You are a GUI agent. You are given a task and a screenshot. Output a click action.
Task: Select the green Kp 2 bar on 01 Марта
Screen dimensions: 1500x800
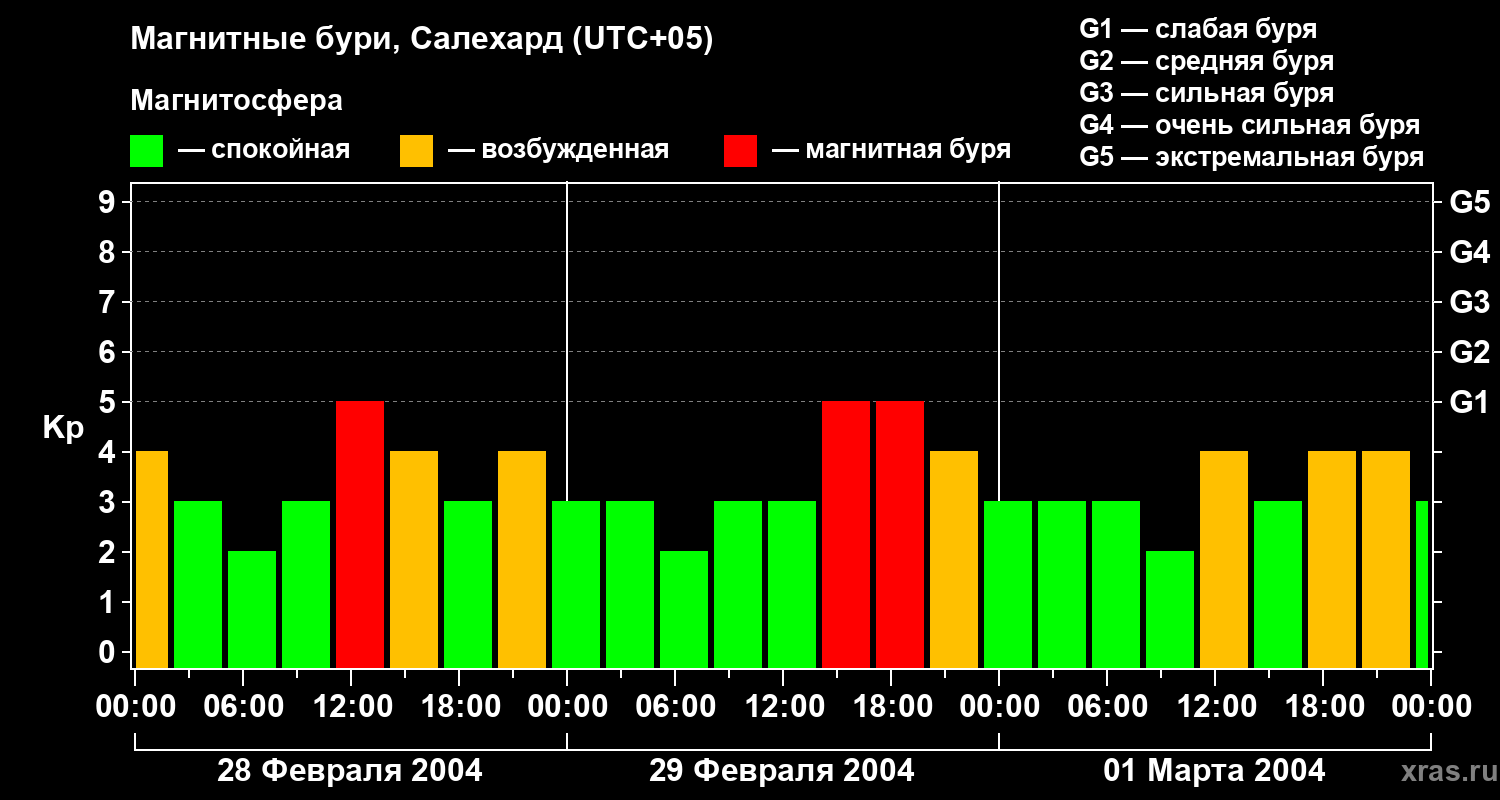point(1170,609)
